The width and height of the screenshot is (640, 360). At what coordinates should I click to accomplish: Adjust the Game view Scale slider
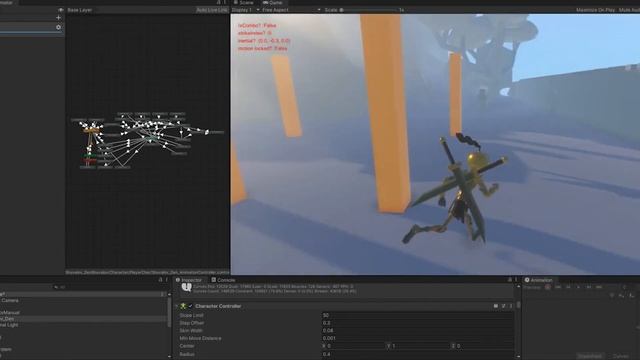click(369, 10)
